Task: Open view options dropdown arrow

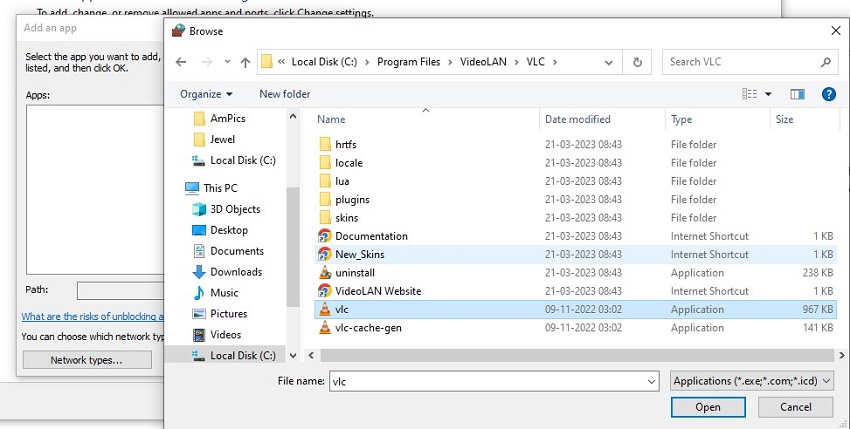Action: pyautogui.click(x=768, y=94)
